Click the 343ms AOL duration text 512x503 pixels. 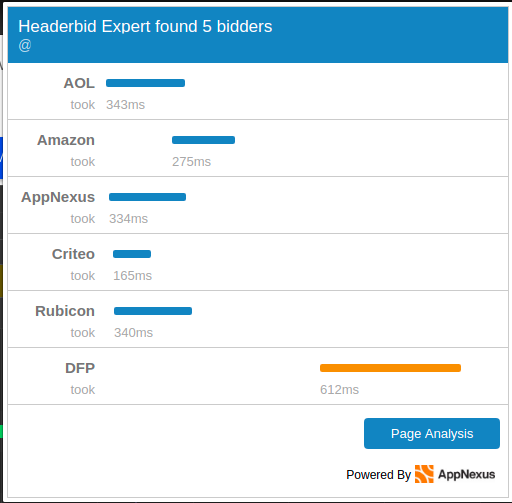[x=125, y=105]
